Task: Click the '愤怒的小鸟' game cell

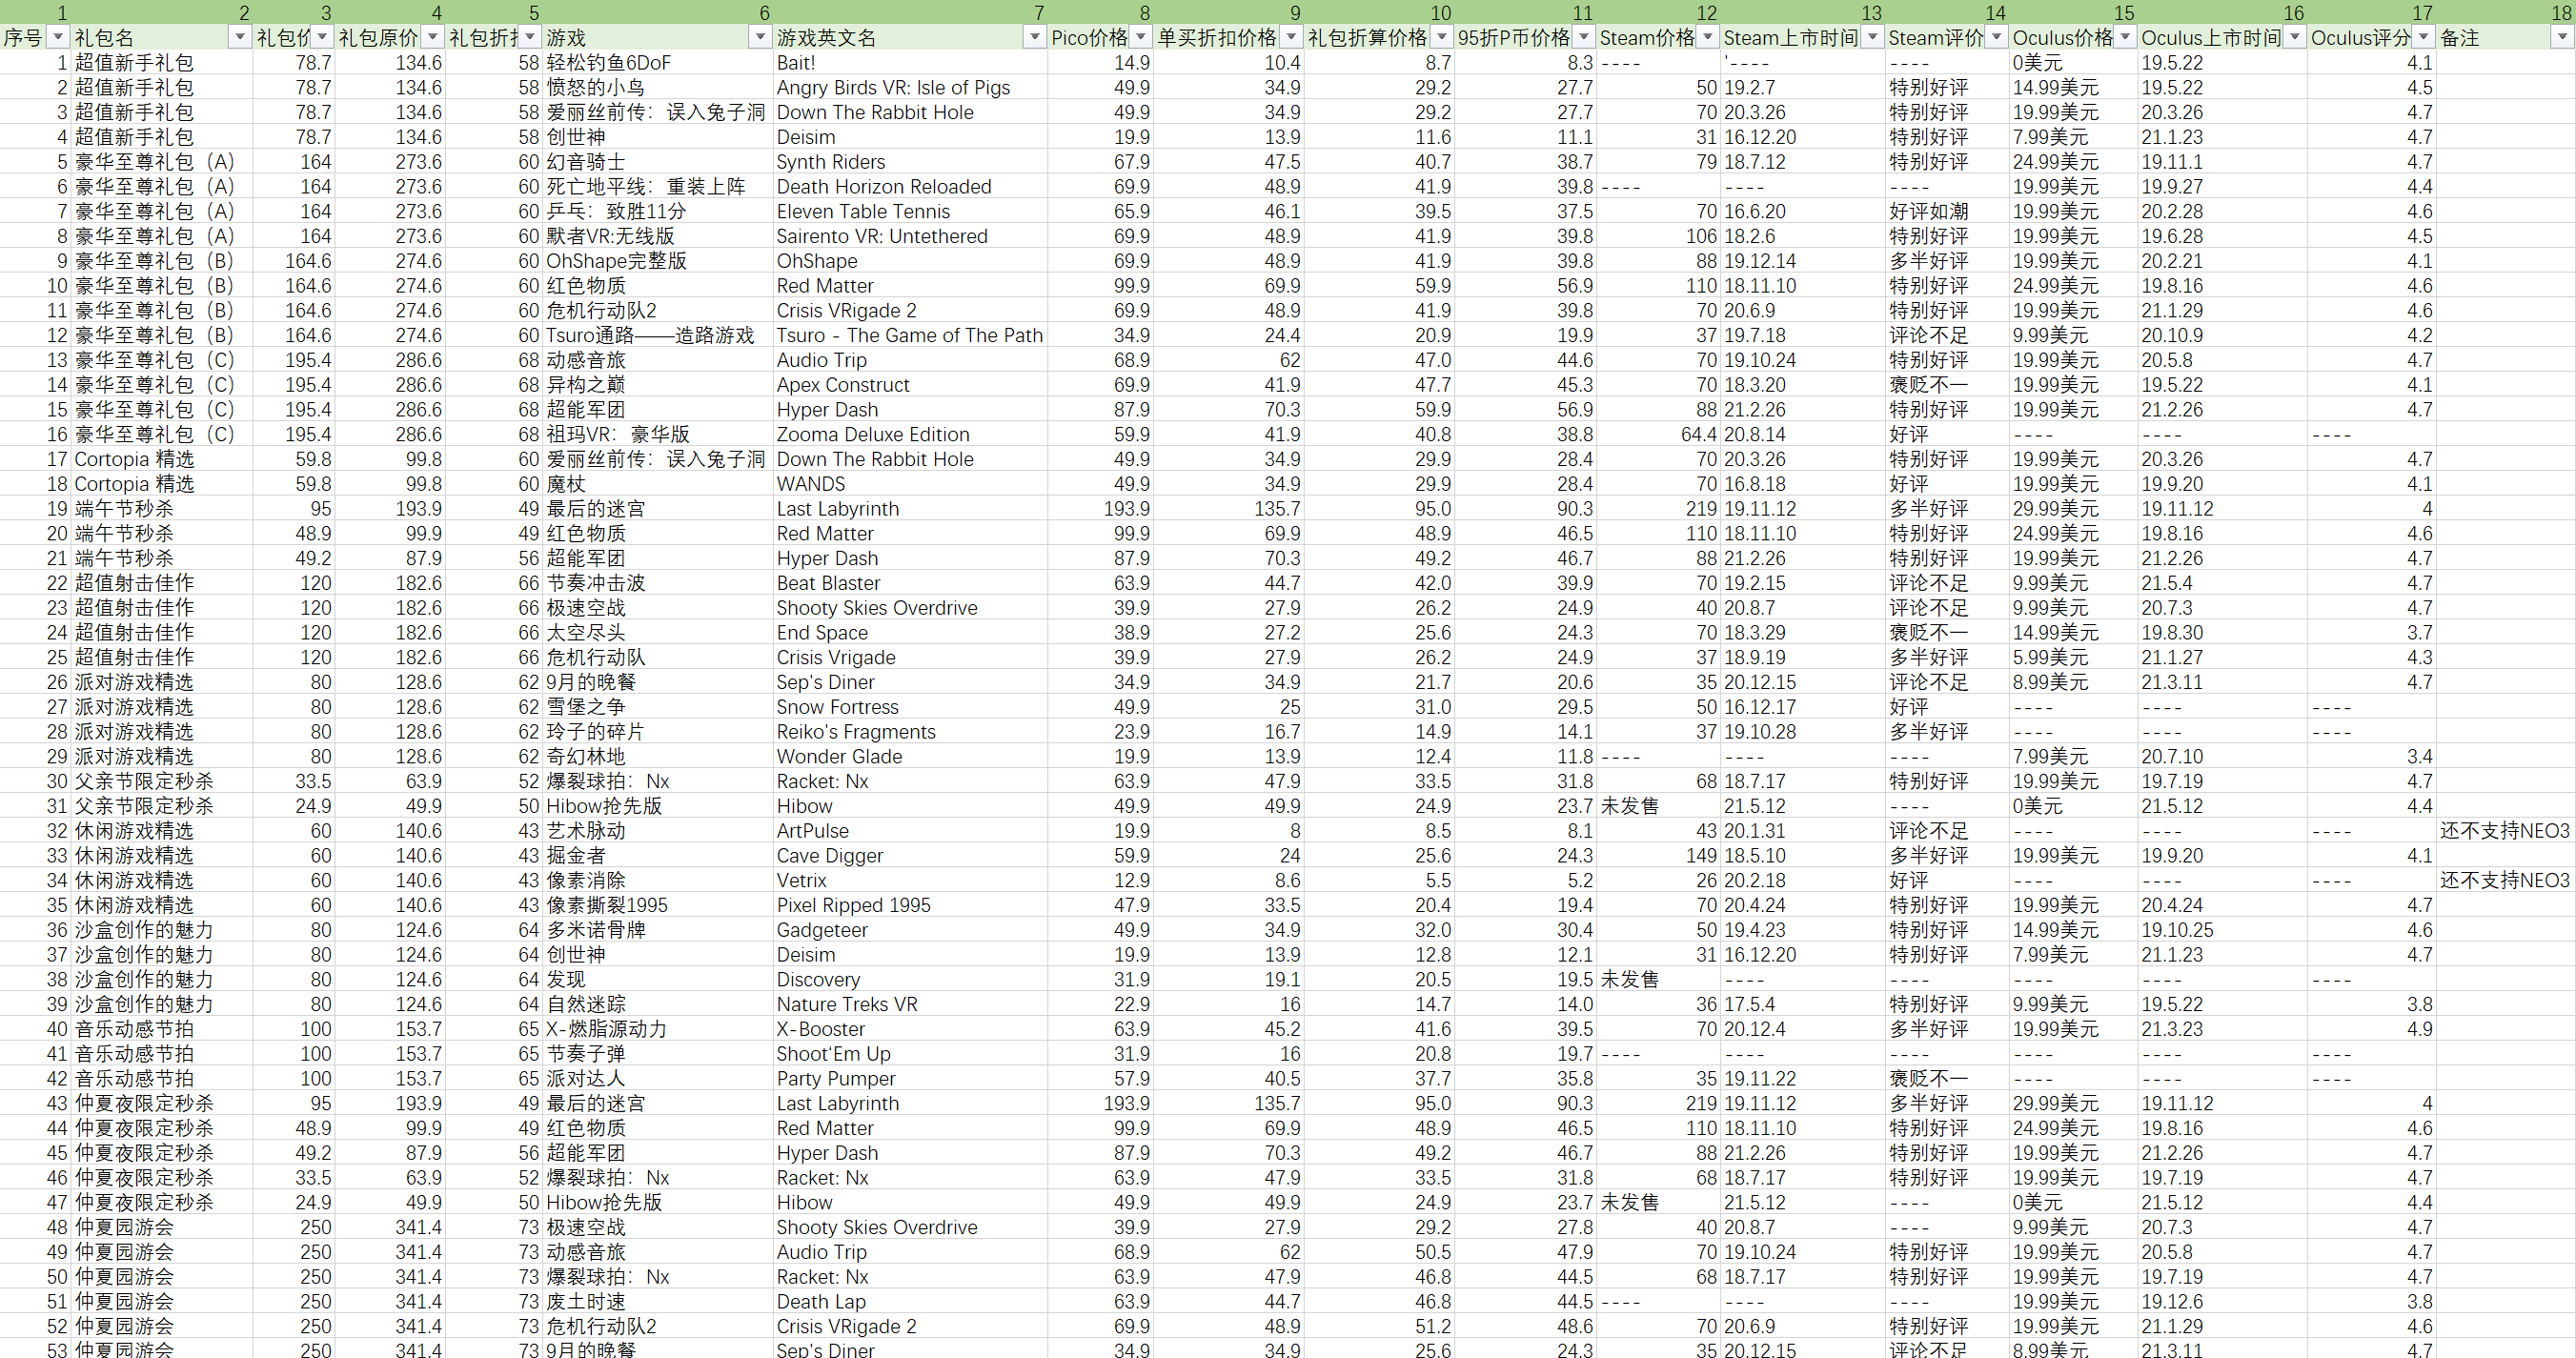Action: click(x=658, y=87)
